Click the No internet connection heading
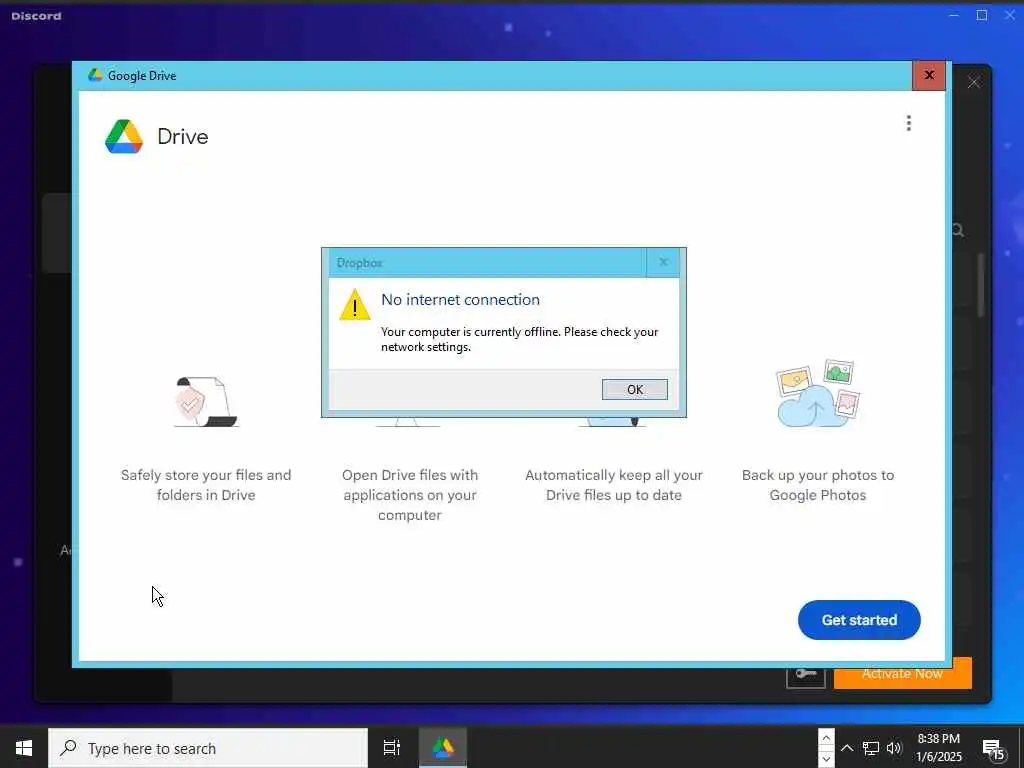 pos(460,300)
